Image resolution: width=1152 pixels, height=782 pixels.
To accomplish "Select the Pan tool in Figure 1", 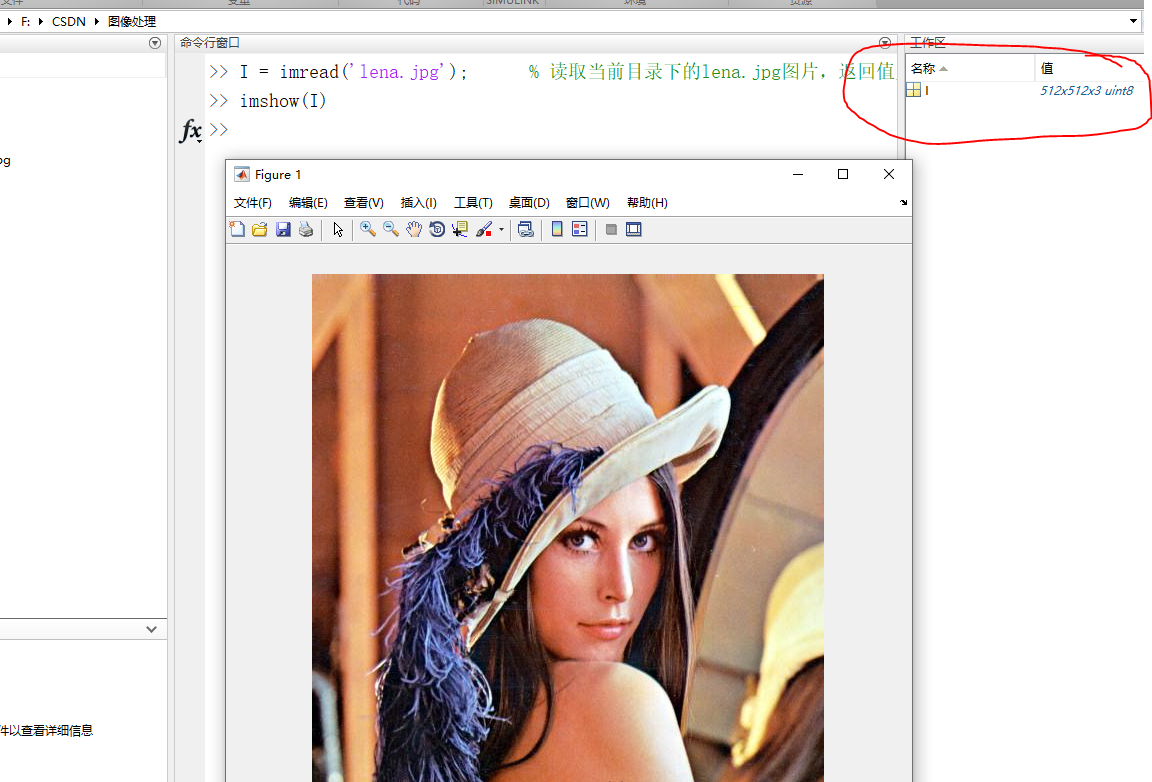I will tap(413, 229).
